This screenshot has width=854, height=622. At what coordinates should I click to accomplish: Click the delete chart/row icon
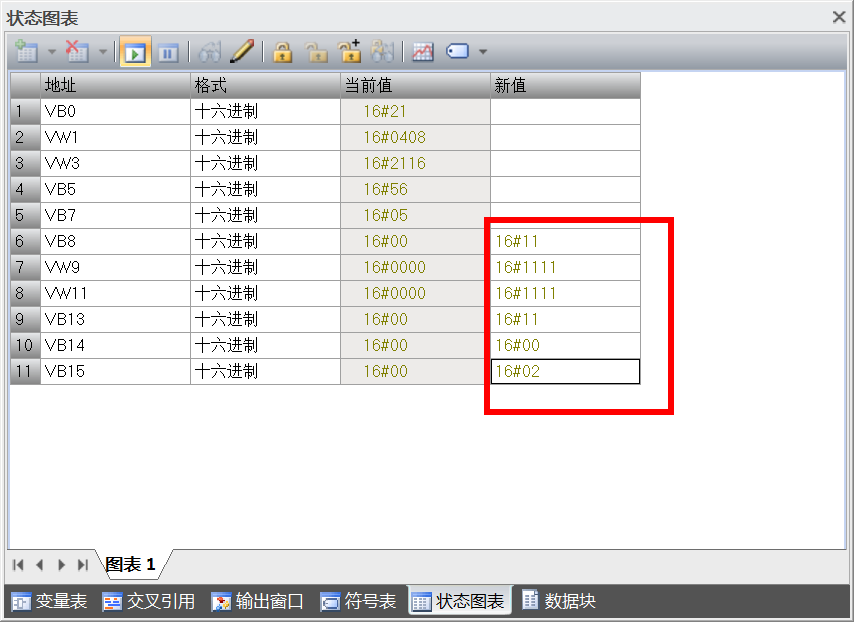coord(77,52)
